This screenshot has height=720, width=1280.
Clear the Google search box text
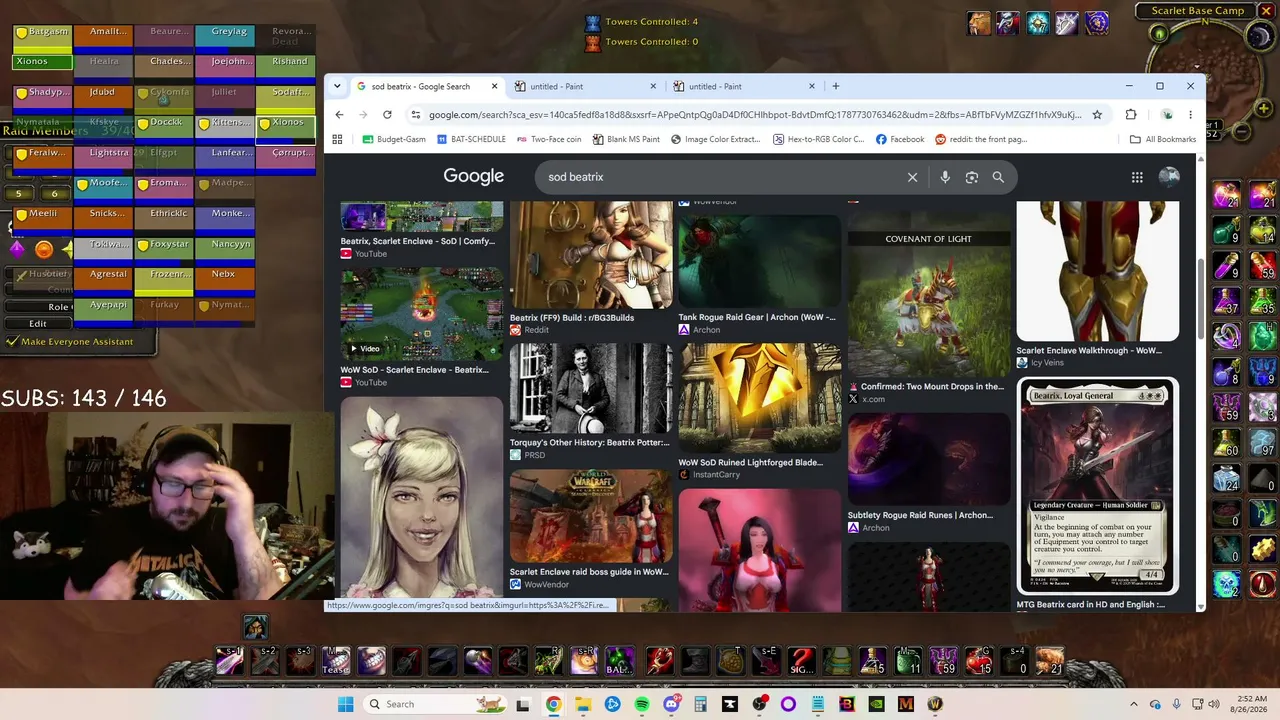pos(912,177)
